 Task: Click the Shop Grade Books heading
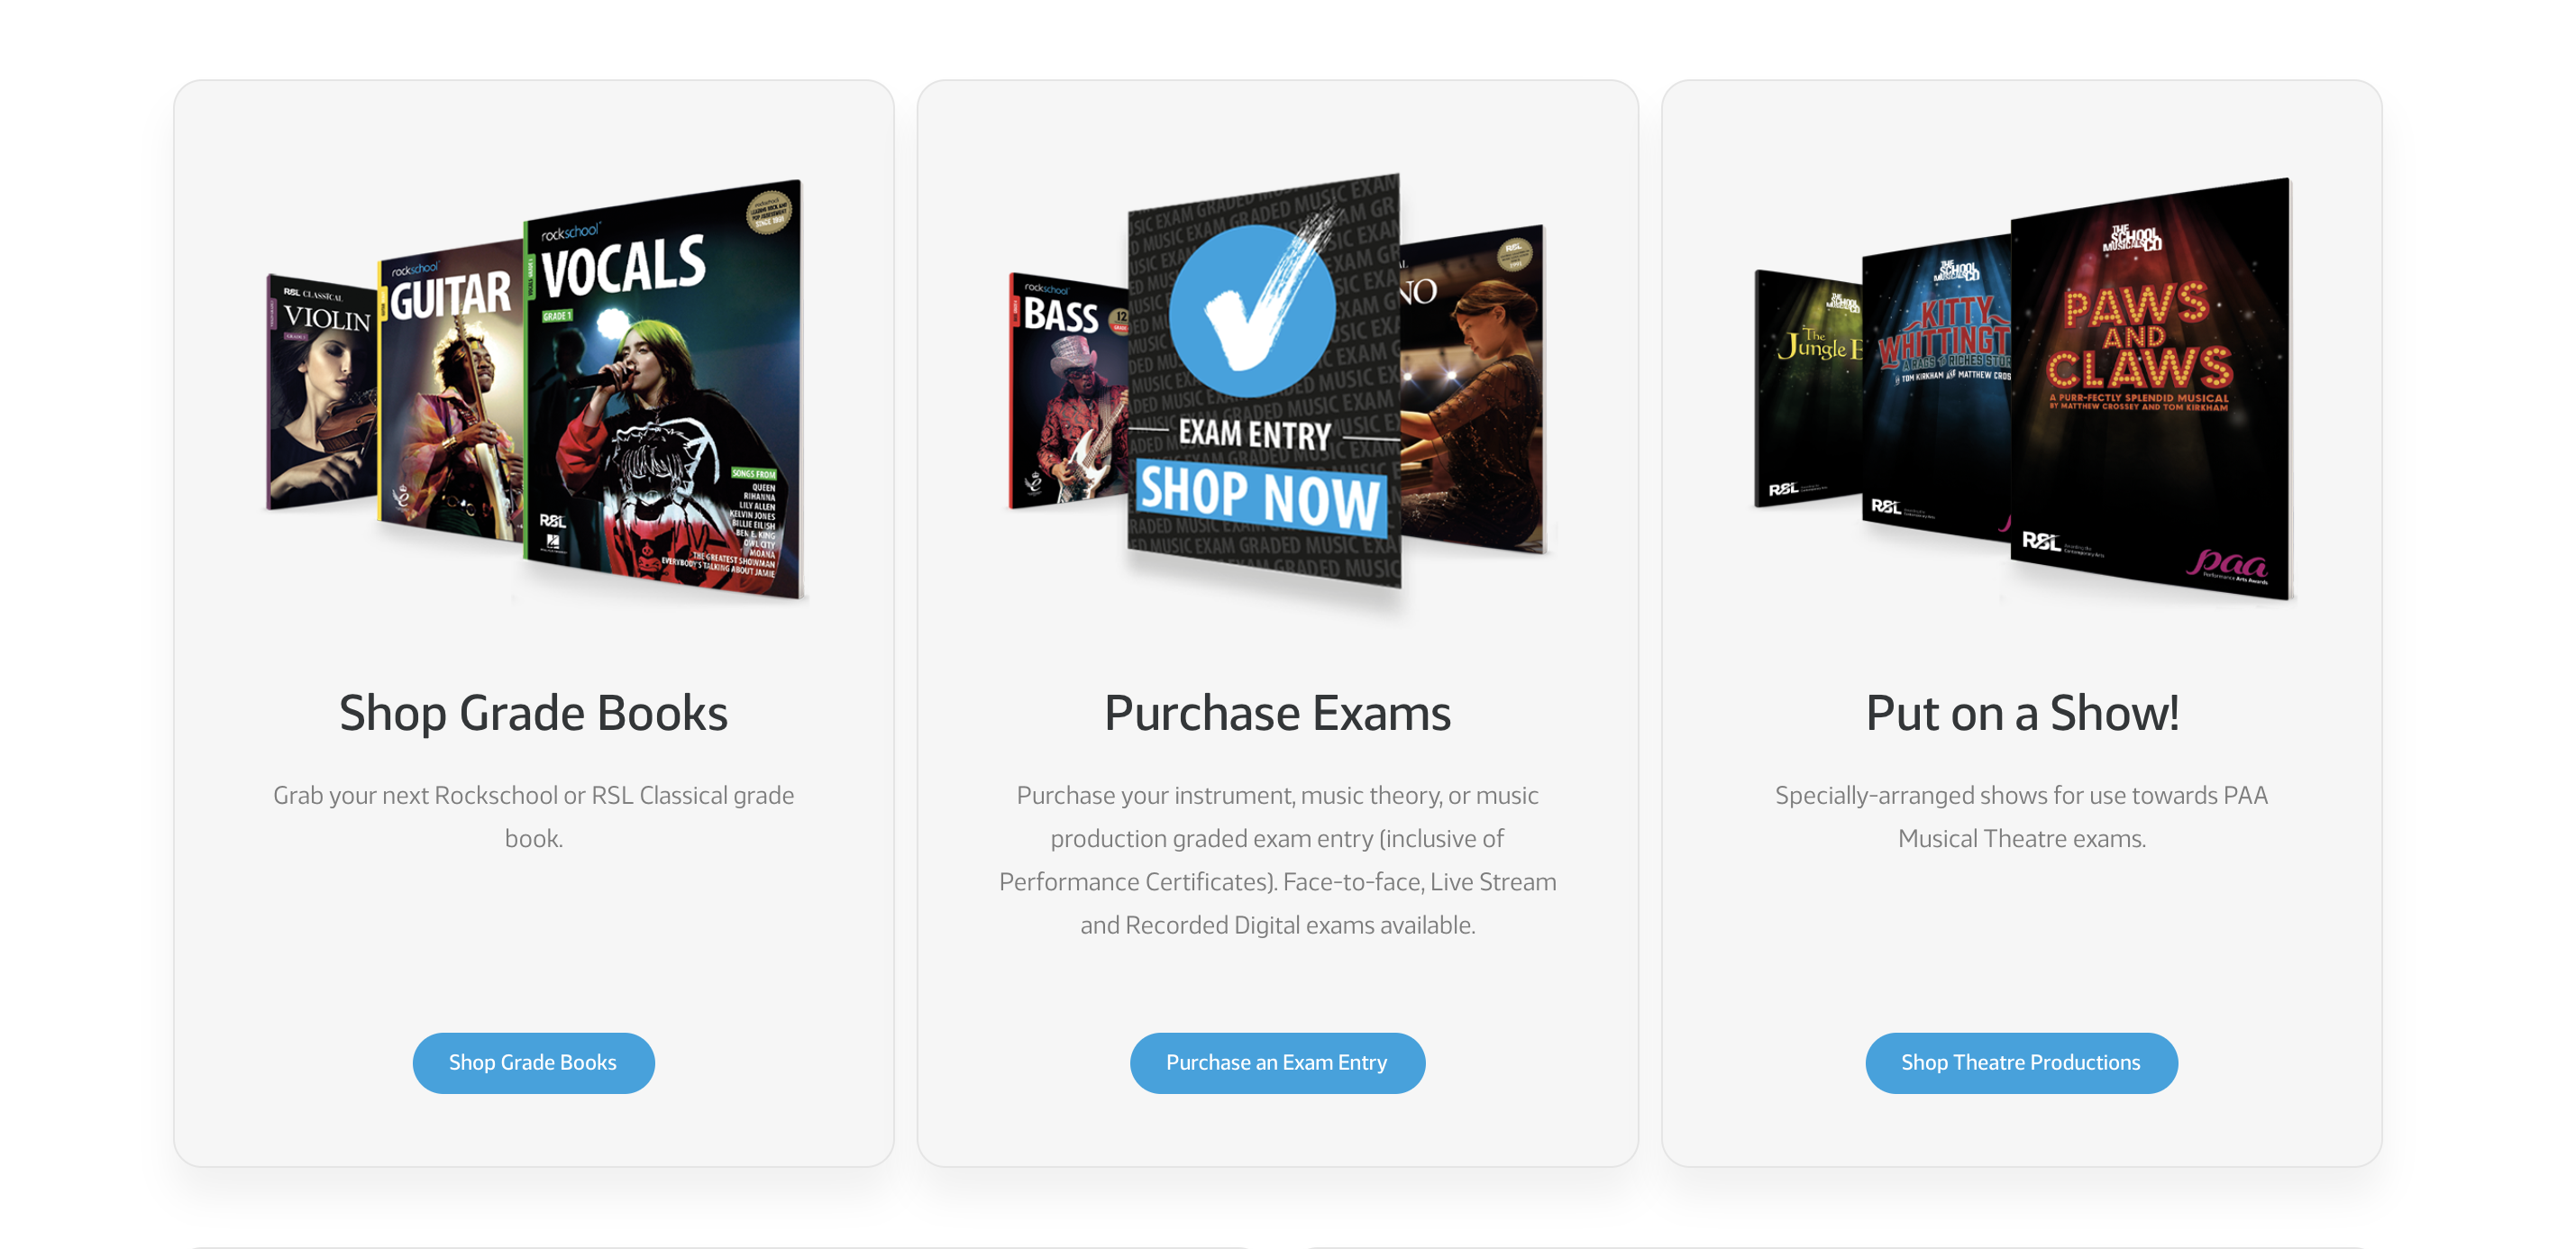(x=533, y=714)
